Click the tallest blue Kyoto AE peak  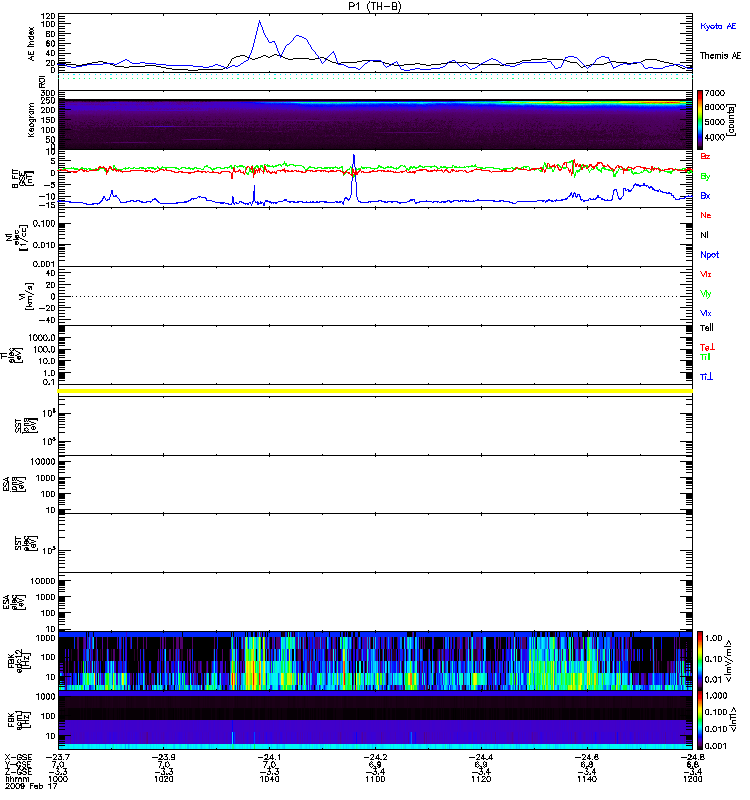tap(259, 21)
